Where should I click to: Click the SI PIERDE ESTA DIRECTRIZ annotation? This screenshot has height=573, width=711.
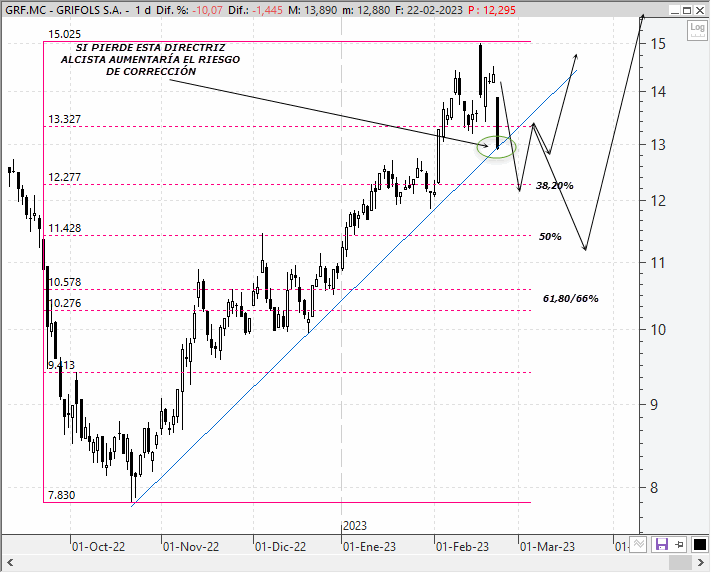tap(151, 59)
